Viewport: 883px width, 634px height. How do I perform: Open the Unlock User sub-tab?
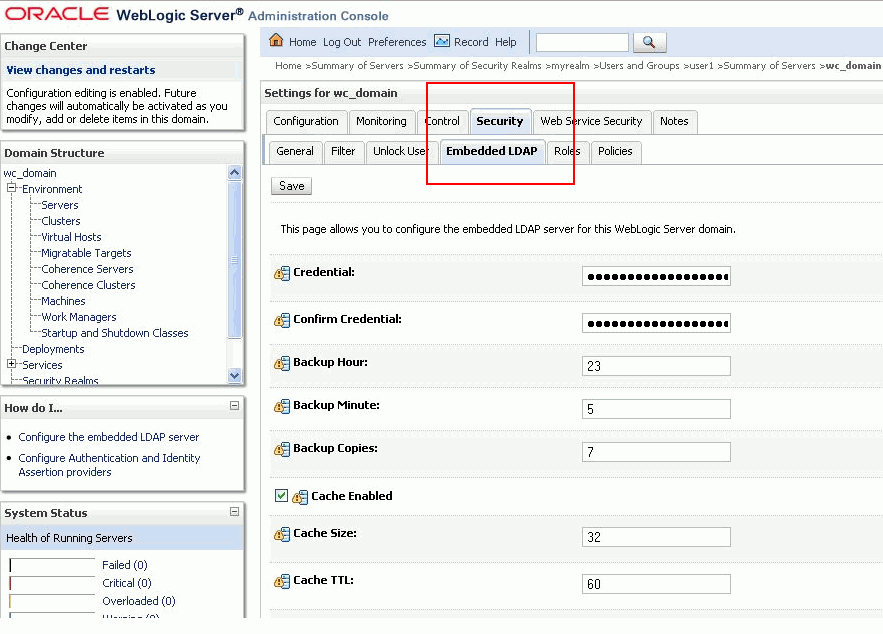click(x=400, y=151)
